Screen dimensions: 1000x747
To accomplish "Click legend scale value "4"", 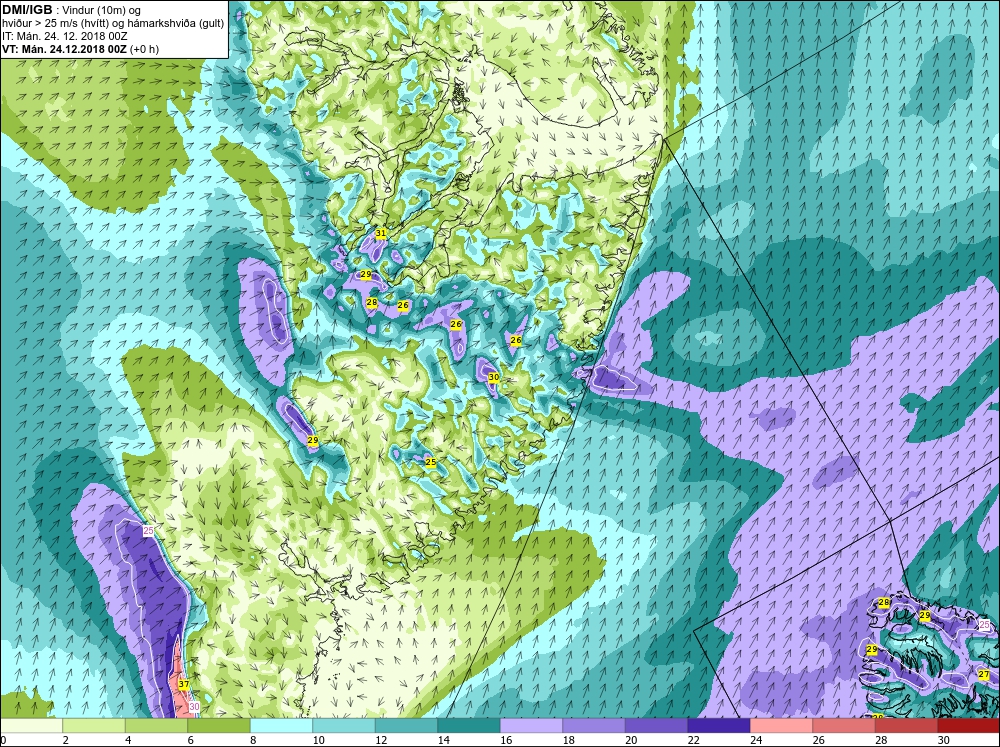I will [x=128, y=740].
